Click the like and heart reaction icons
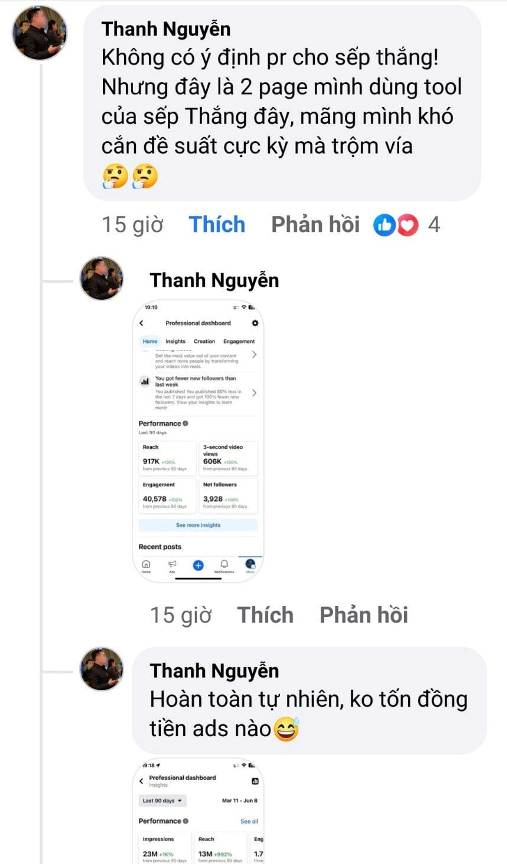 (396, 225)
